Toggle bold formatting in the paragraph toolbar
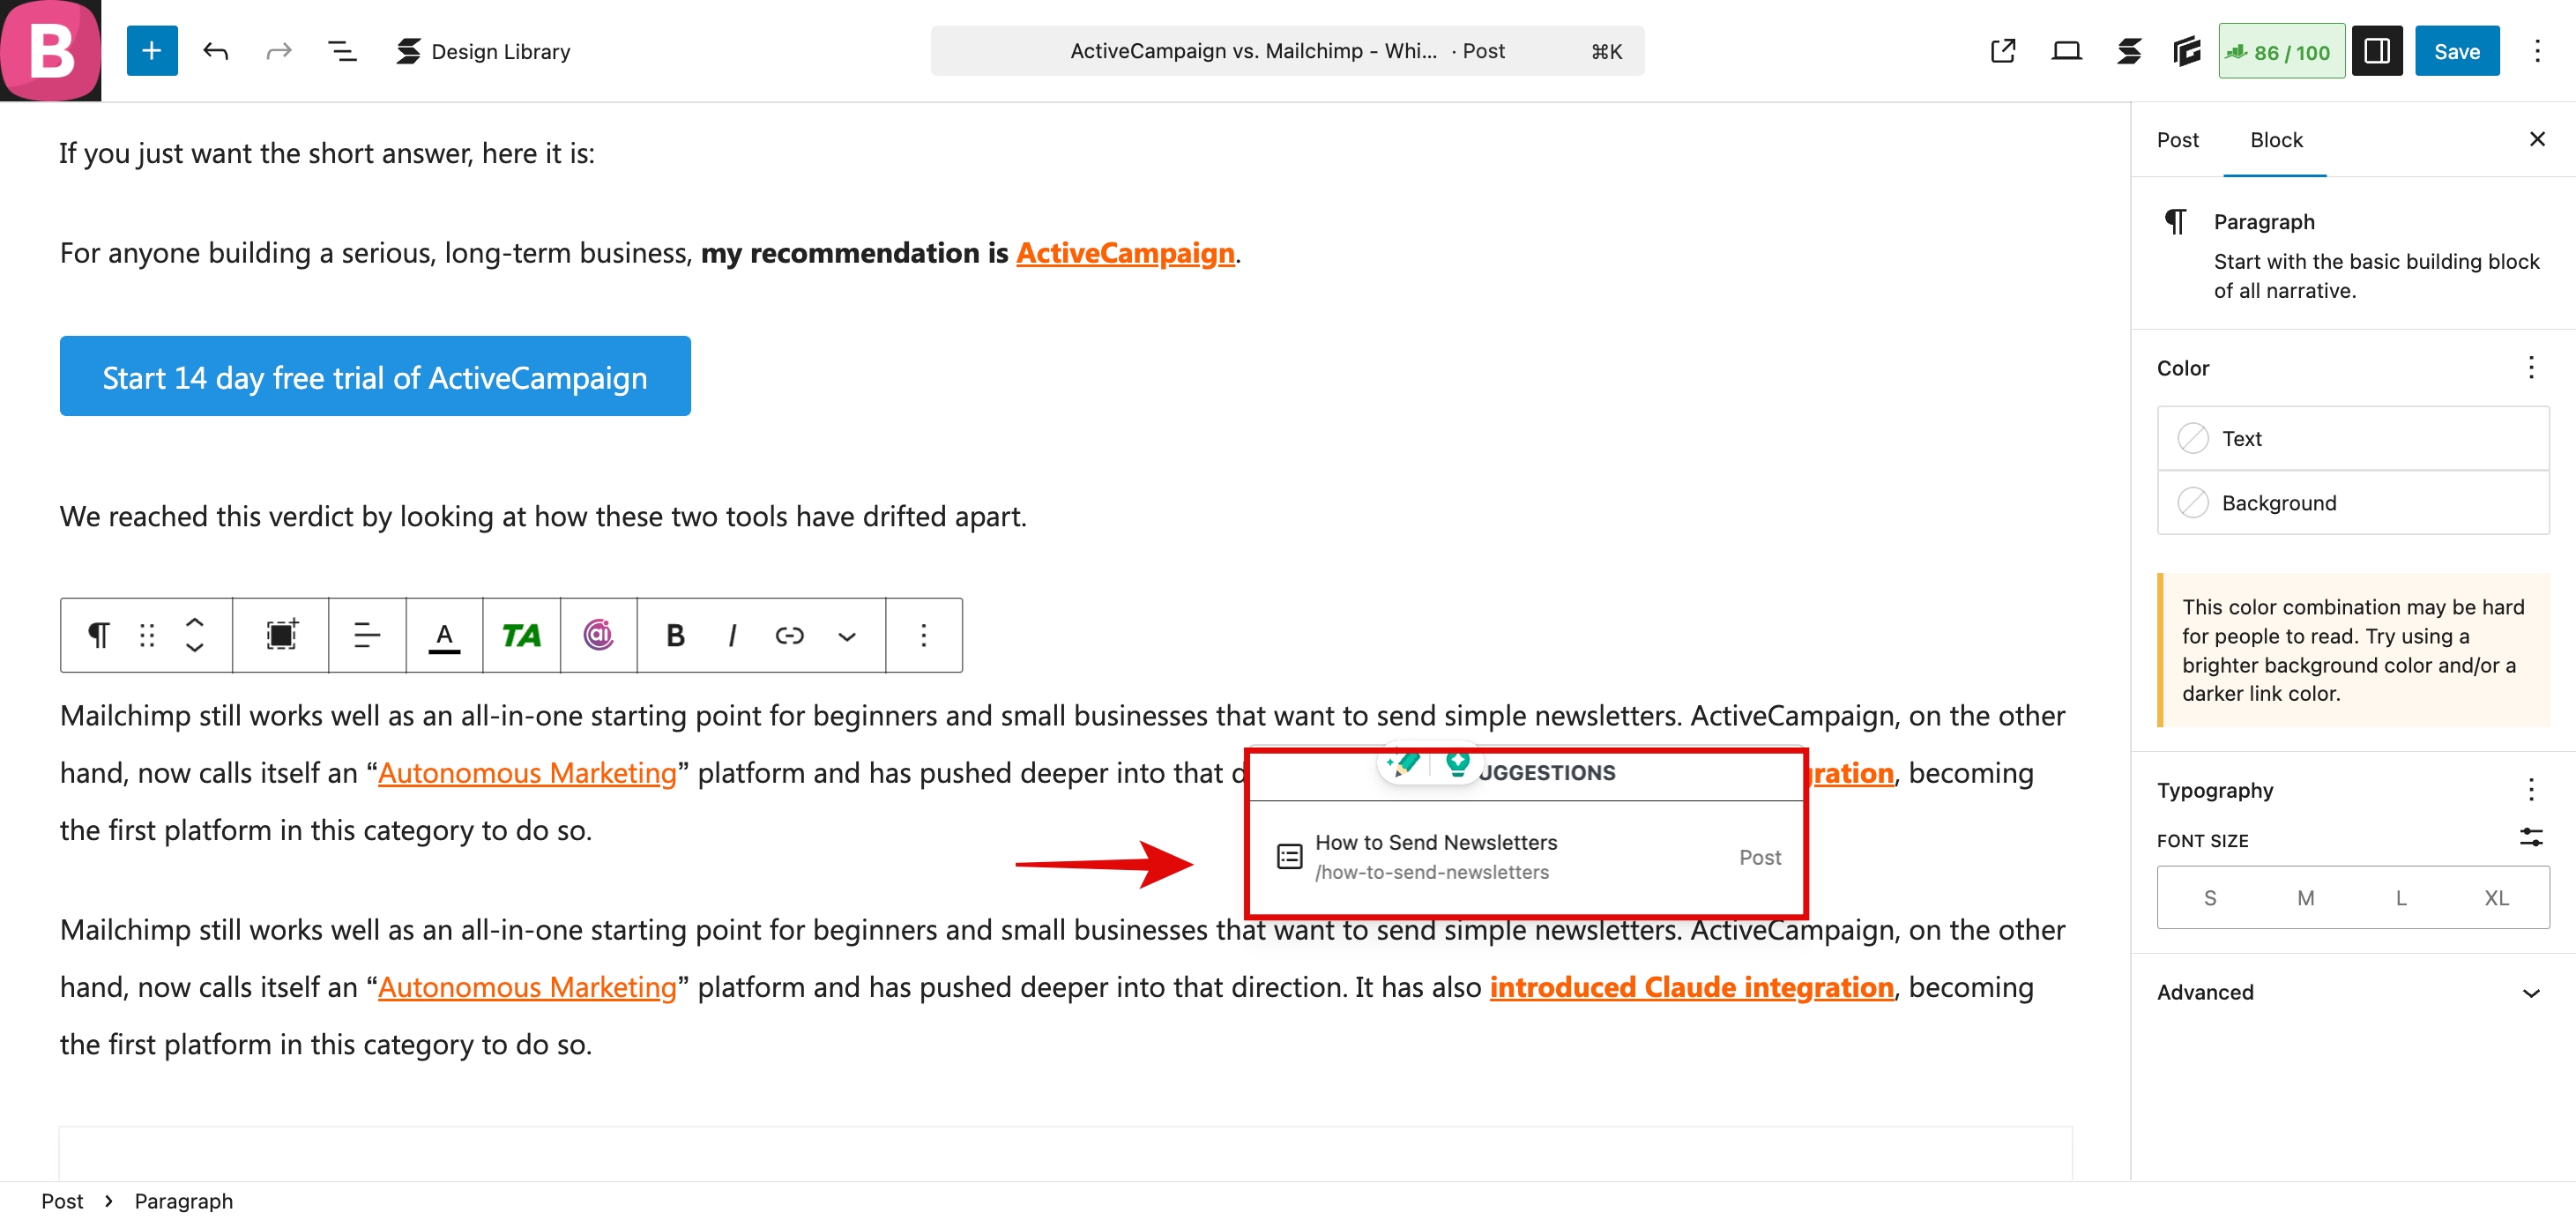 675,635
